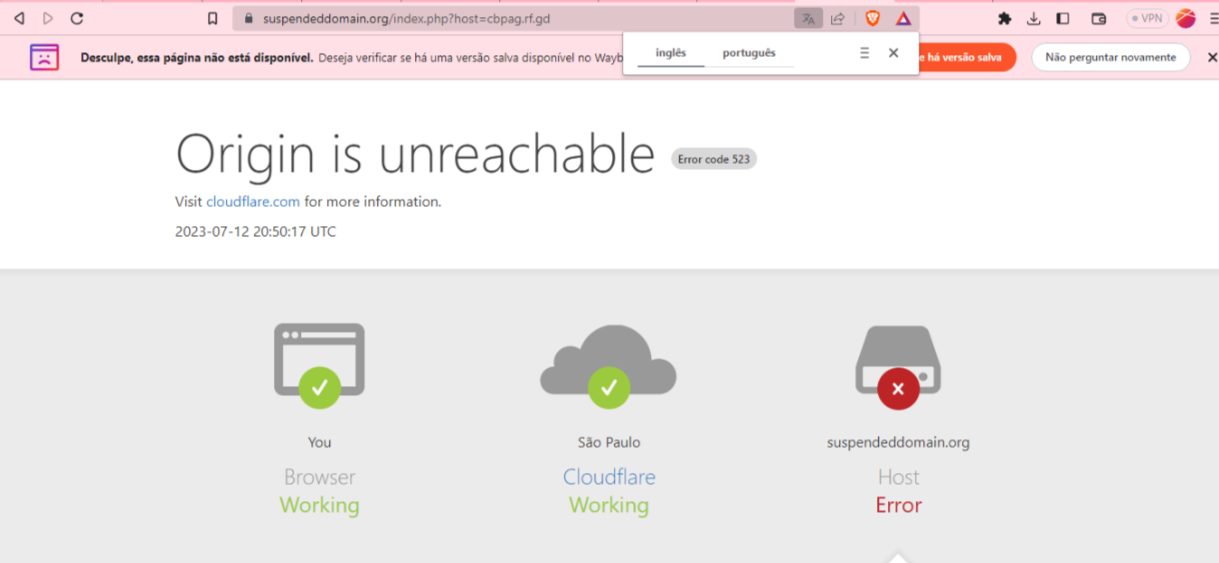The width and height of the screenshot is (1219, 563).
Task: Go back with the browser back arrow
Action: (x=19, y=18)
